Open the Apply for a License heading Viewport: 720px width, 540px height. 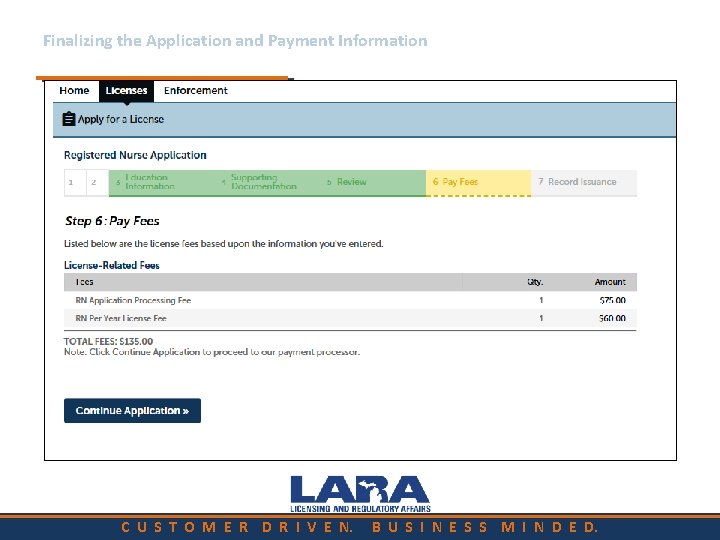tap(120, 119)
